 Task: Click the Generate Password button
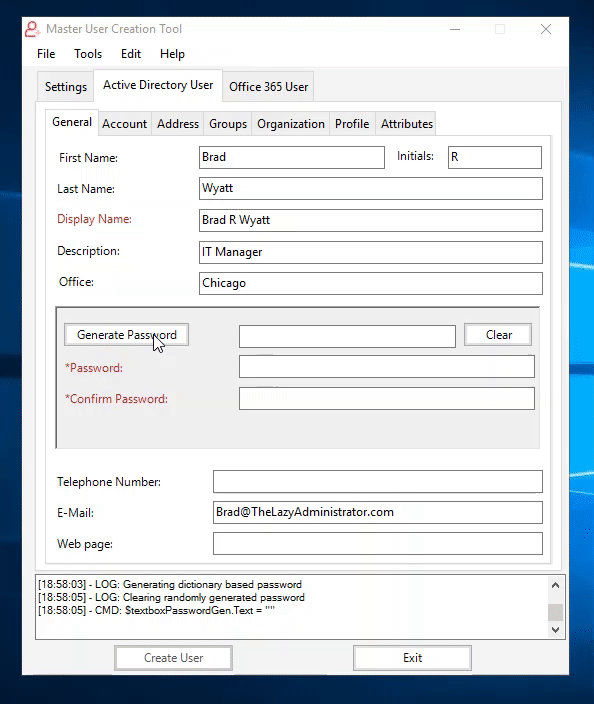click(127, 334)
